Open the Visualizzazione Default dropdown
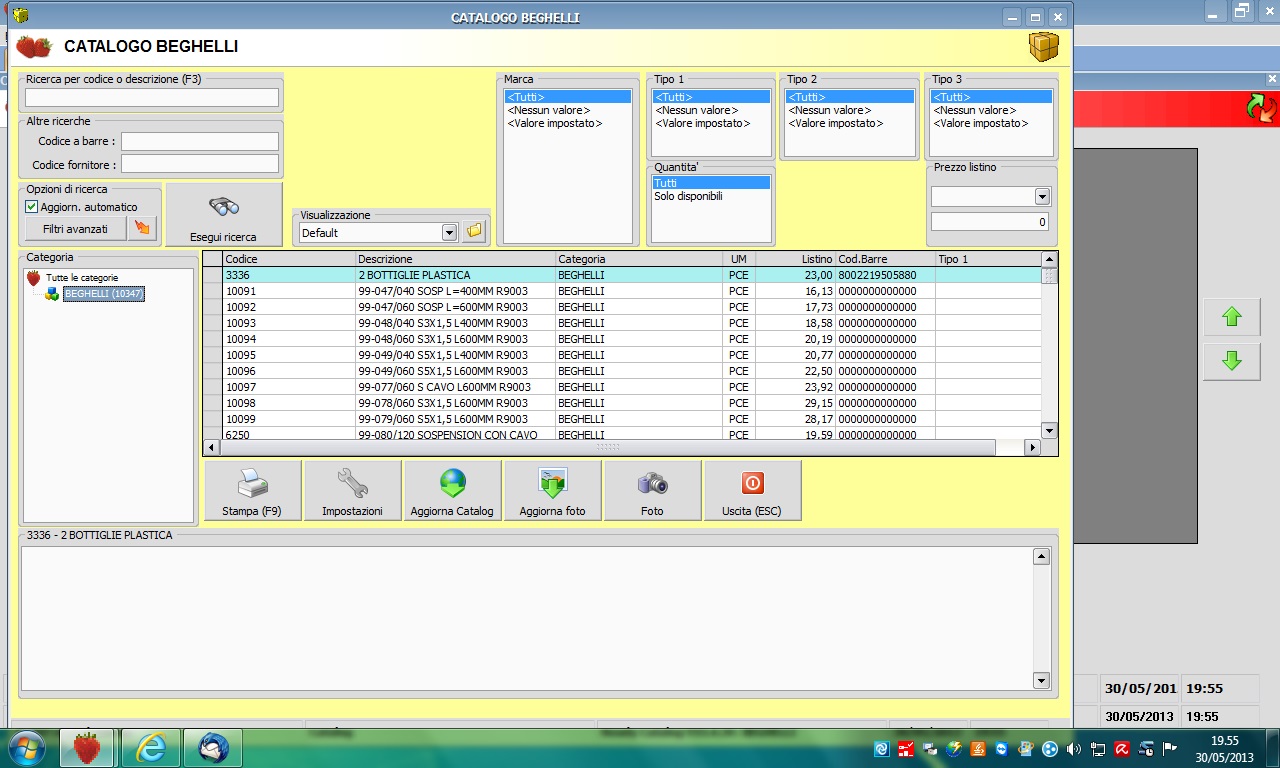Screen dimensions: 1280x768 point(449,232)
